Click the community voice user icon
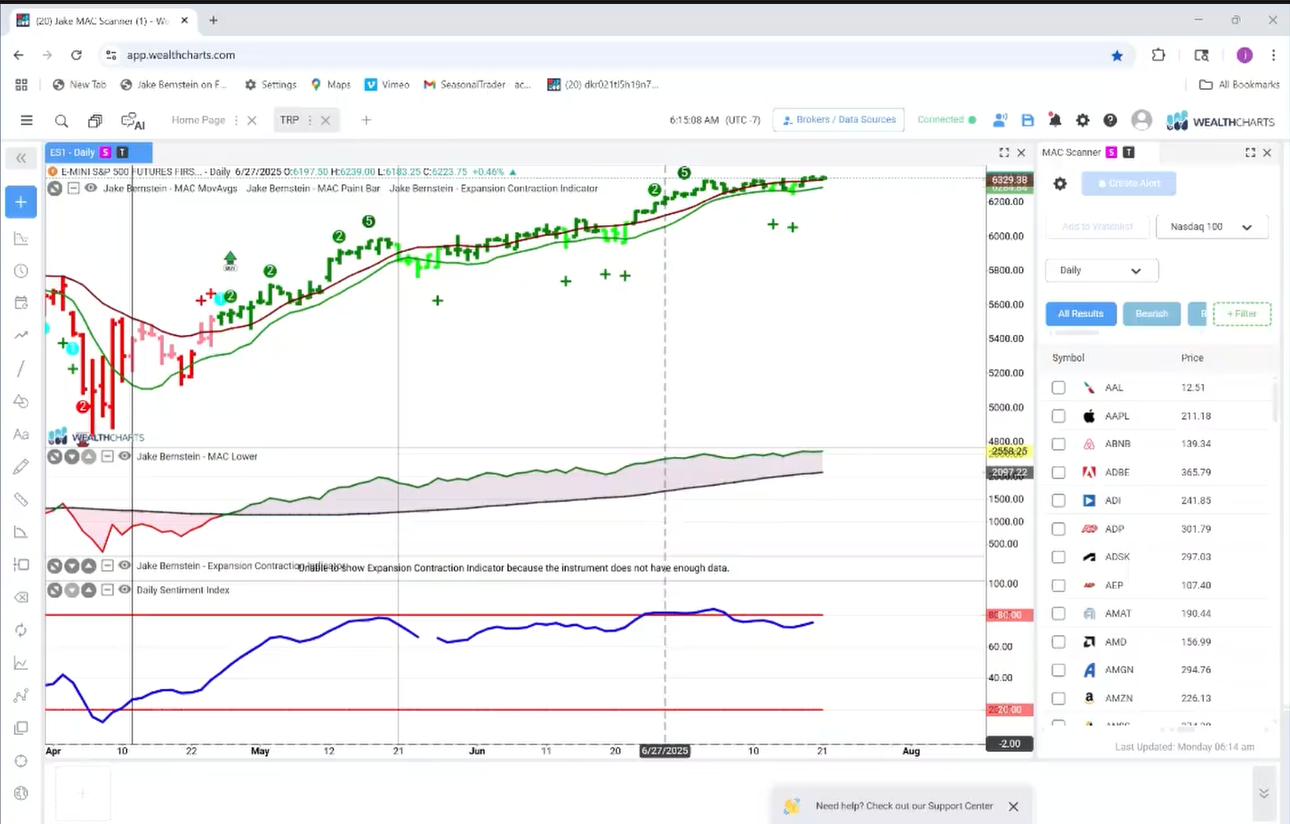1290x824 pixels. [x=999, y=120]
